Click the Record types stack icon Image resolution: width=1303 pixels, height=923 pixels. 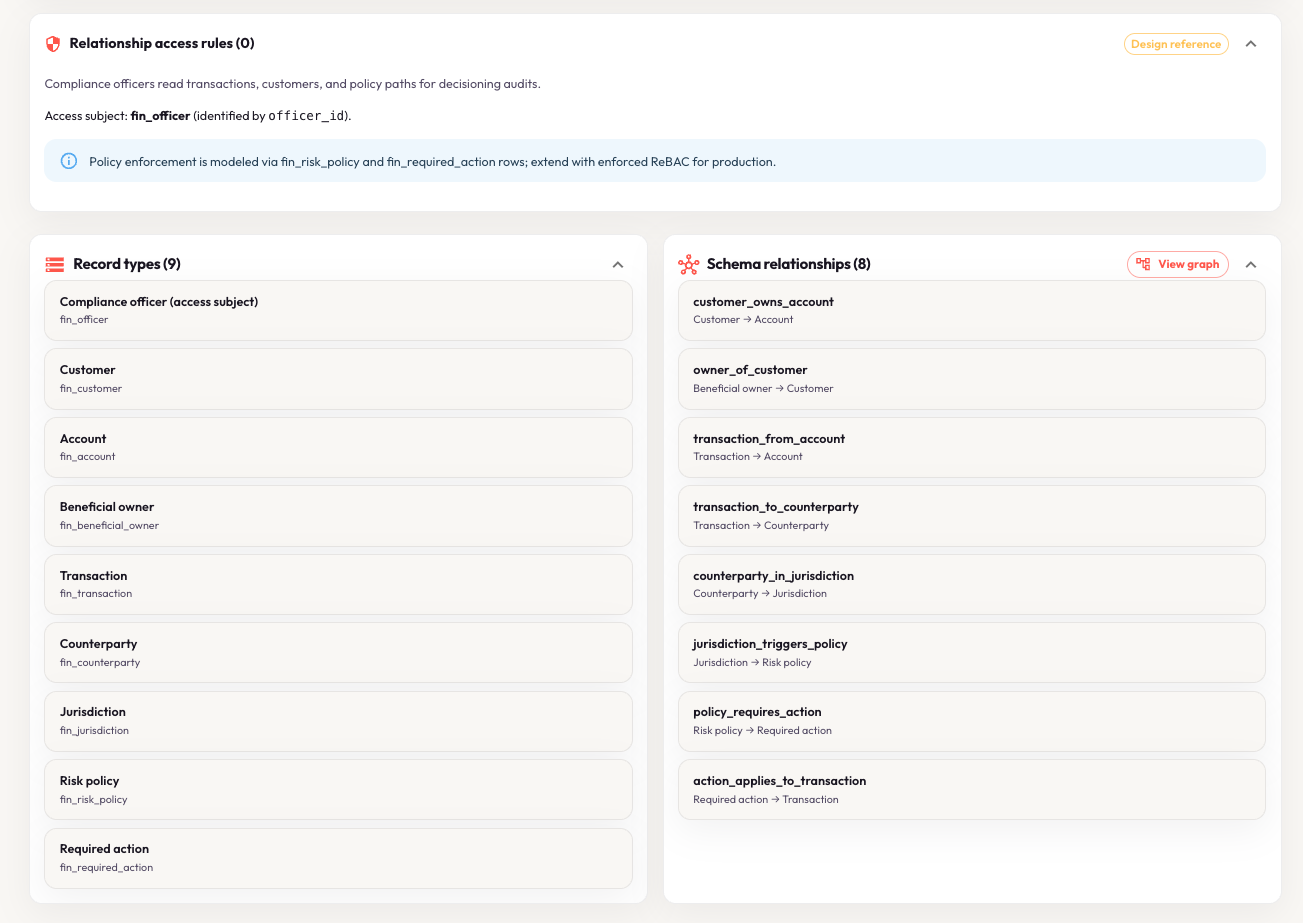pyautogui.click(x=55, y=265)
